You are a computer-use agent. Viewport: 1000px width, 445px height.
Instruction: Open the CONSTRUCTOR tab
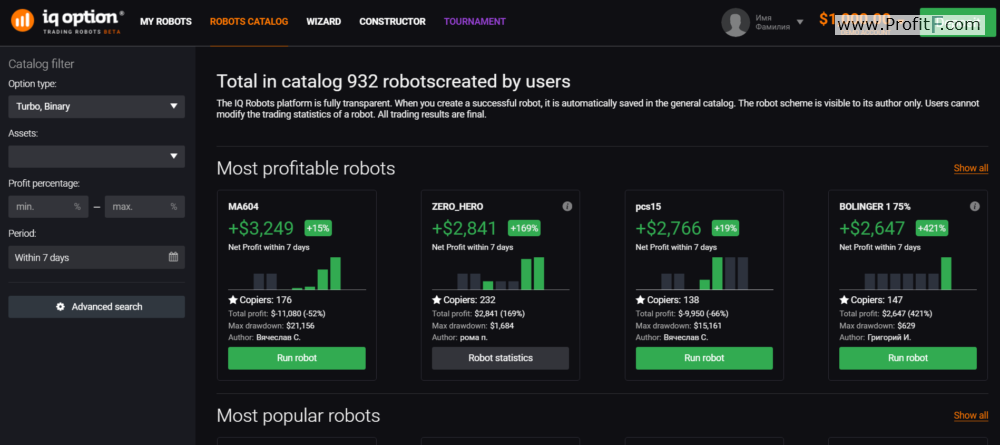coord(392,22)
